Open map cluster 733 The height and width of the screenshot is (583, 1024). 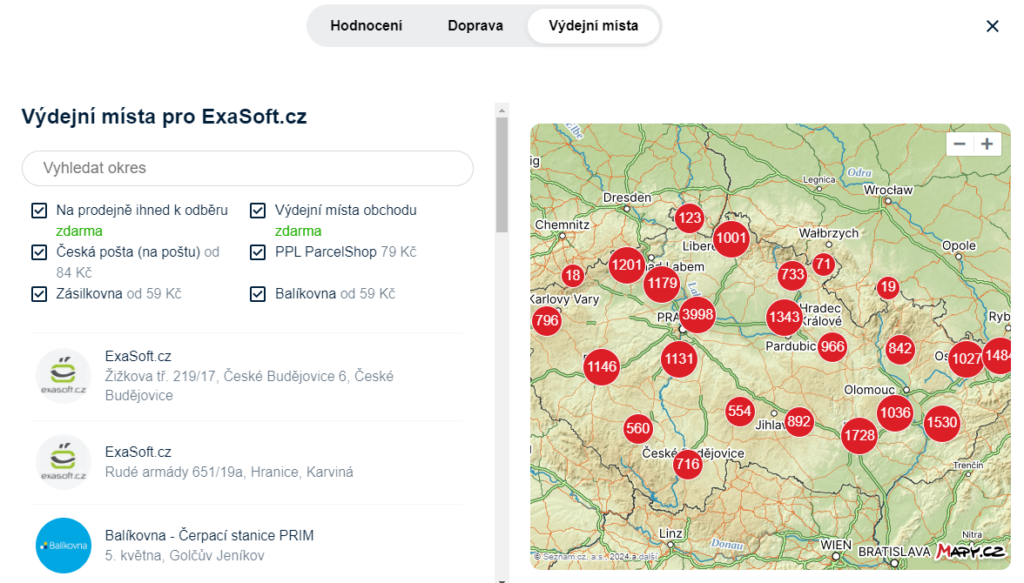tap(792, 275)
